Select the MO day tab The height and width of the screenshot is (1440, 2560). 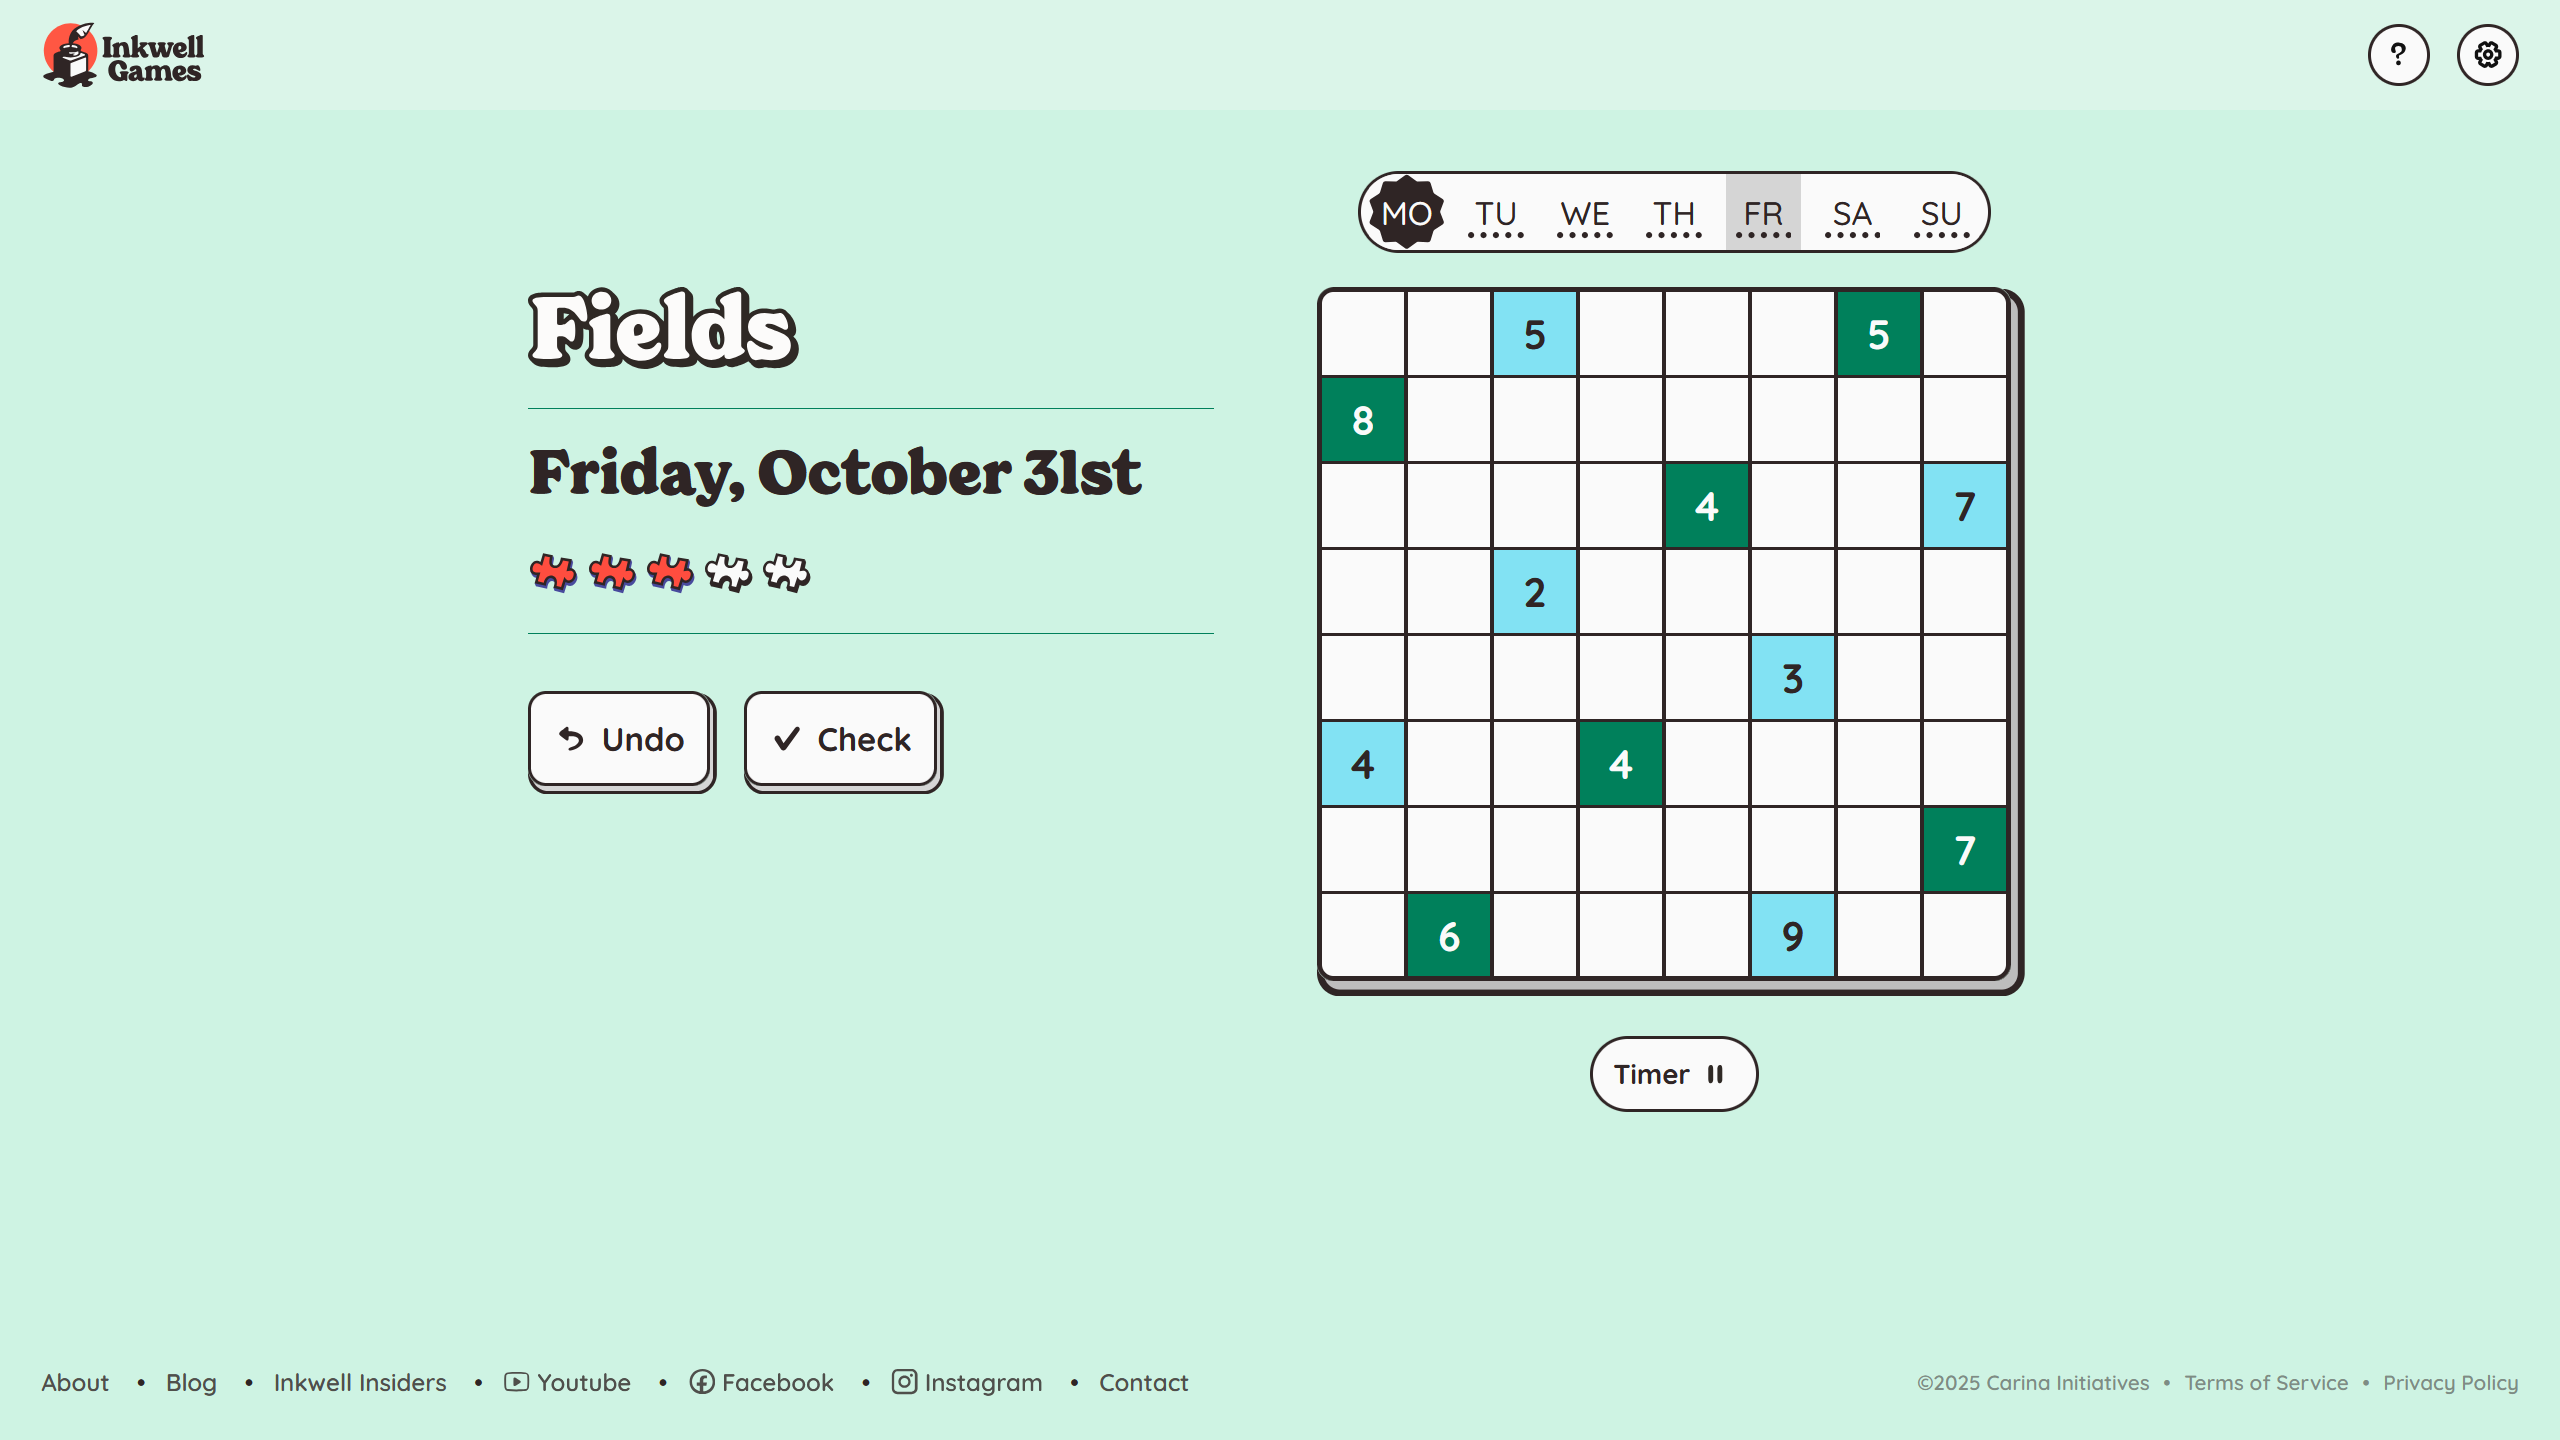point(1406,213)
